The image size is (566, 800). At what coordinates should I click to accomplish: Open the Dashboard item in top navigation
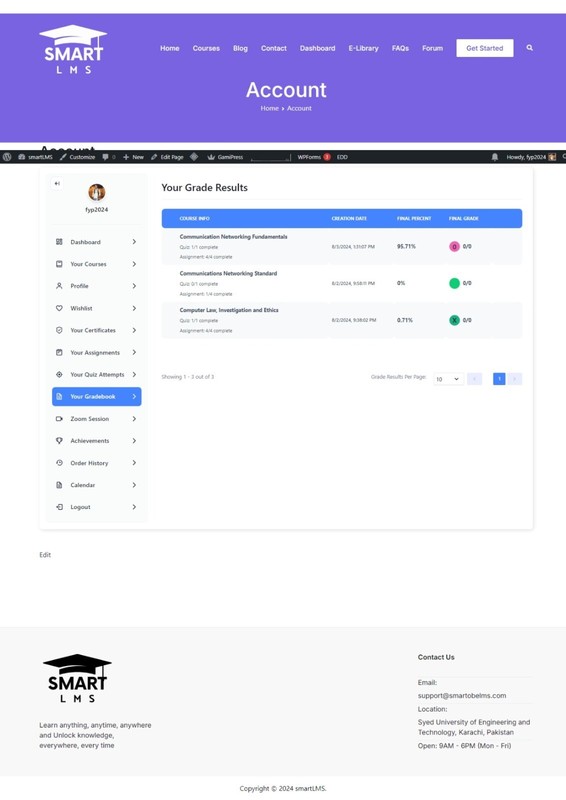317,48
